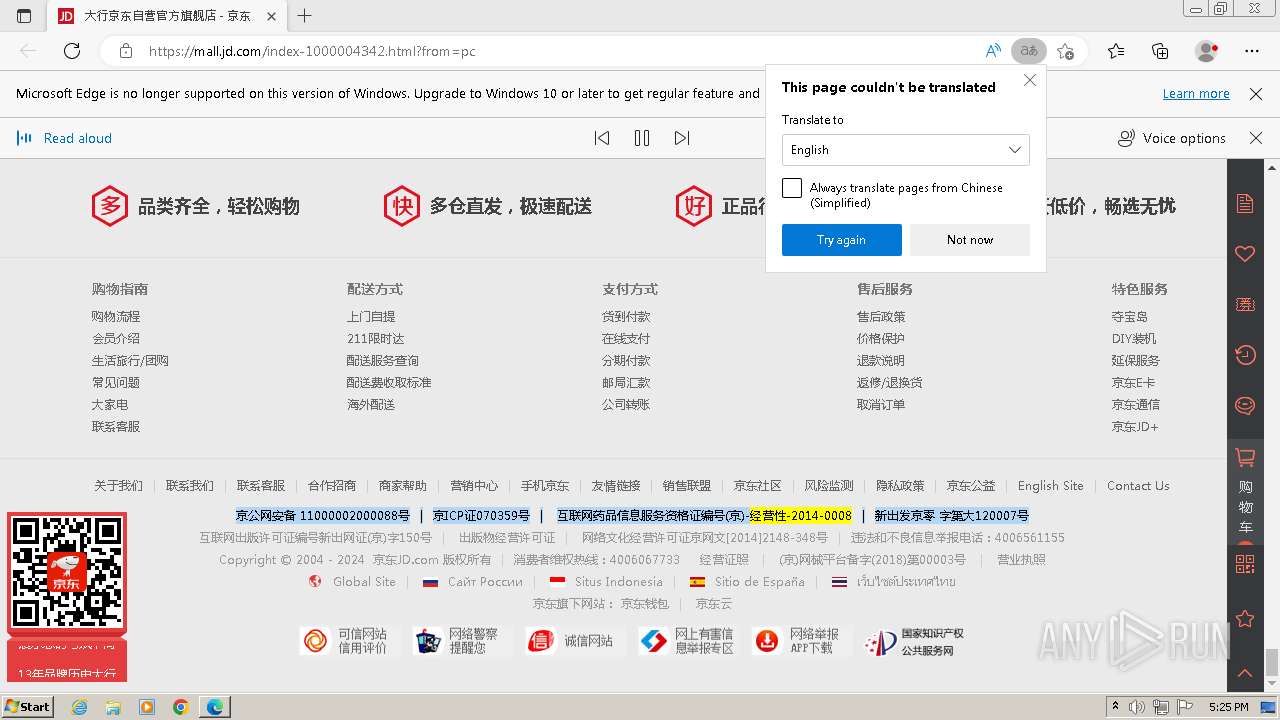
Task: Click the browser refresh icon
Action: 72,51
